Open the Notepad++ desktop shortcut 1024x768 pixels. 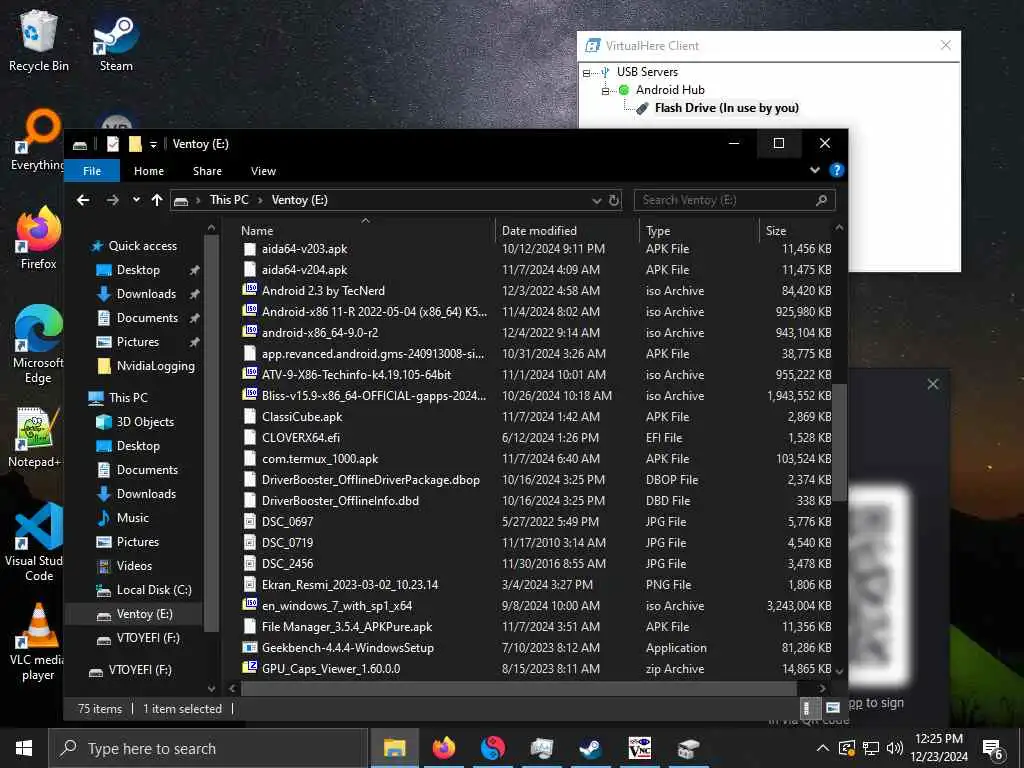[x=35, y=436]
